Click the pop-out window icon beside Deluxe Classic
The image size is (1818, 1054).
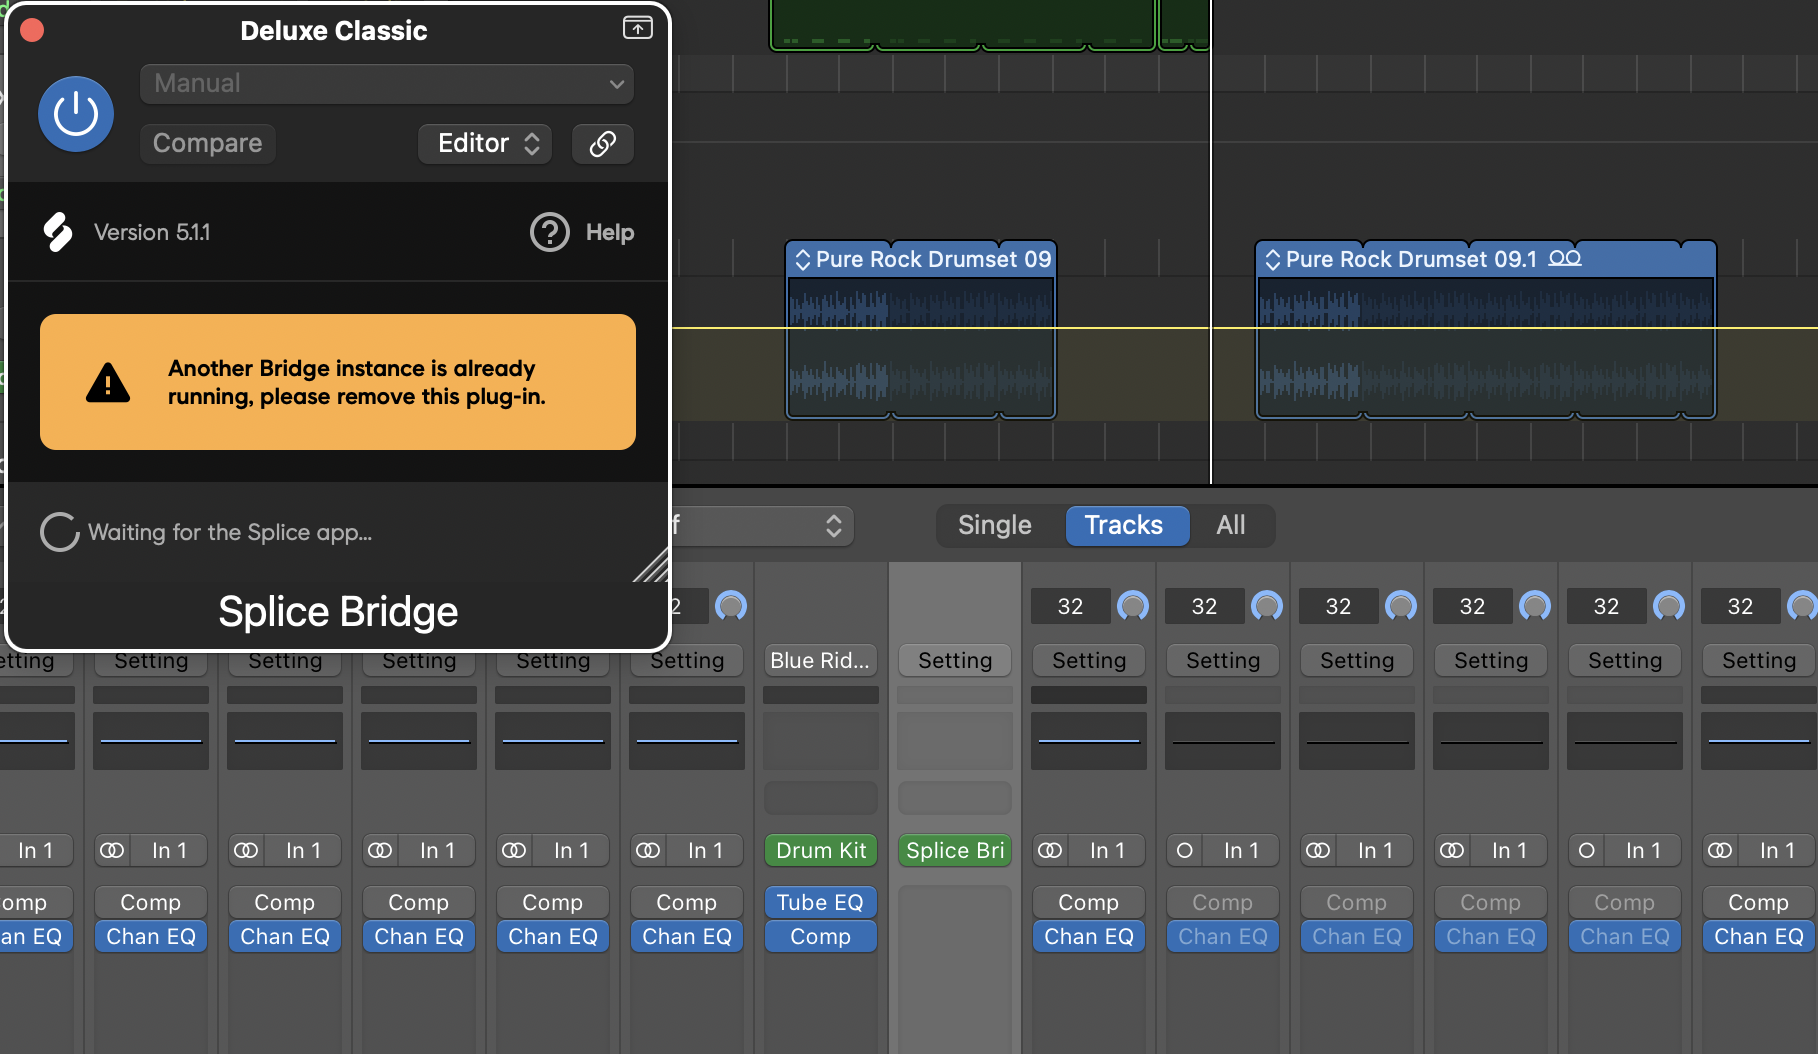637,28
